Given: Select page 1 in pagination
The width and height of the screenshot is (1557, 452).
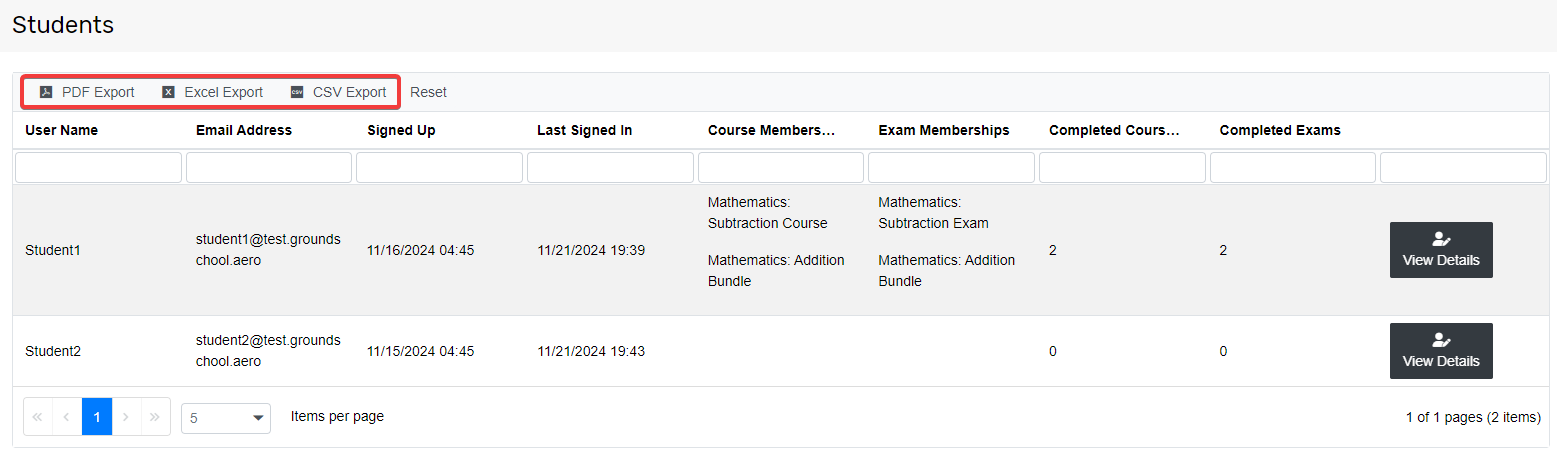Looking at the screenshot, I should pyautogui.click(x=97, y=417).
